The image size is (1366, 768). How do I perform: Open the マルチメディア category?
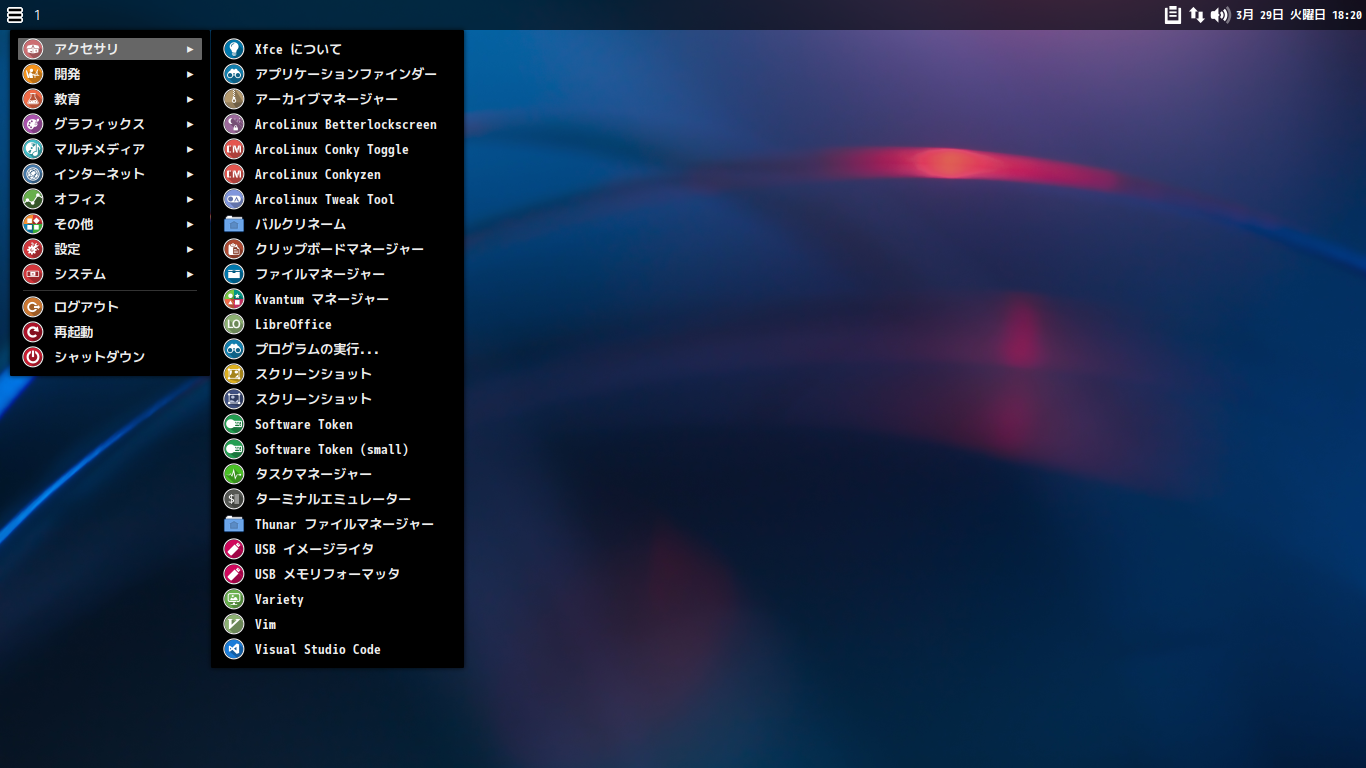110,149
